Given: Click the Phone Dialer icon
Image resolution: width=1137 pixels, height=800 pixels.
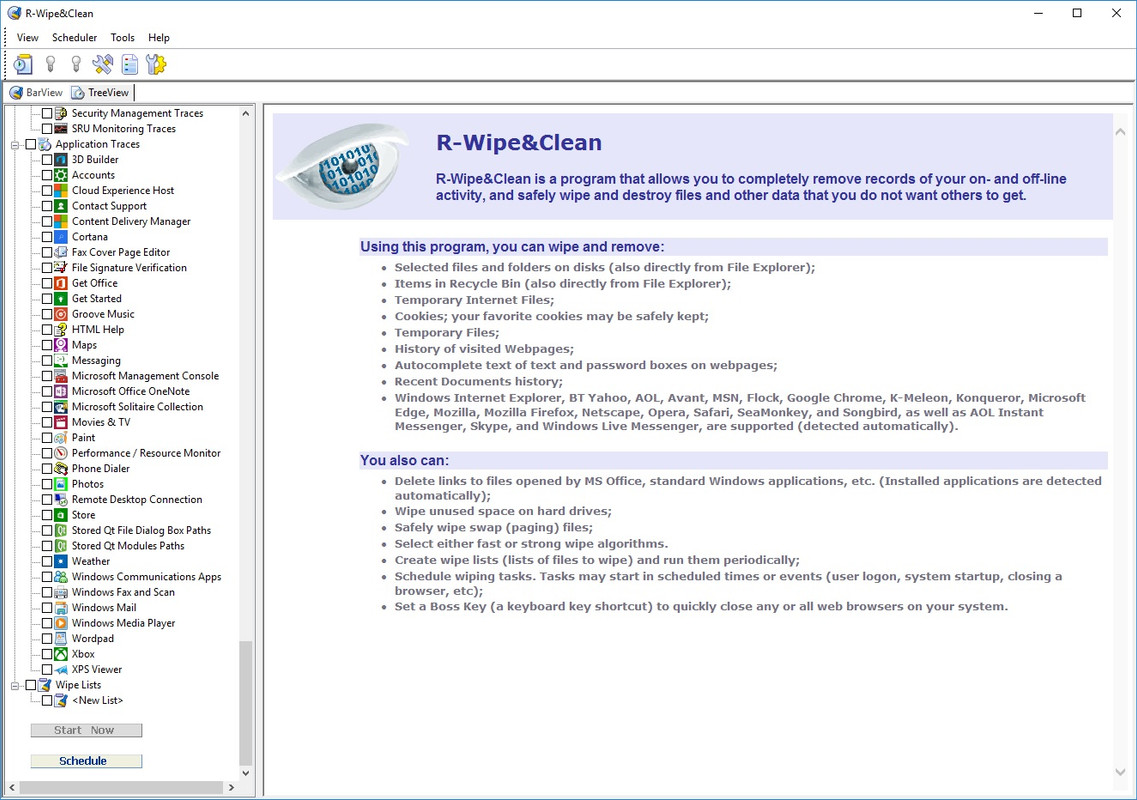Looking at the screenshot, I should click(62, 469).
